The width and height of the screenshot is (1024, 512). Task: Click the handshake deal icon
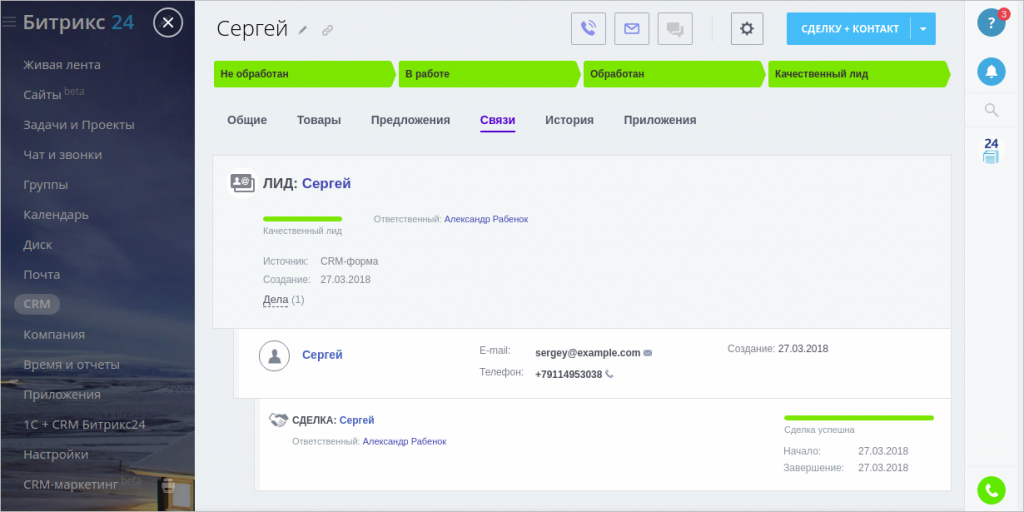tap(279, 420)
